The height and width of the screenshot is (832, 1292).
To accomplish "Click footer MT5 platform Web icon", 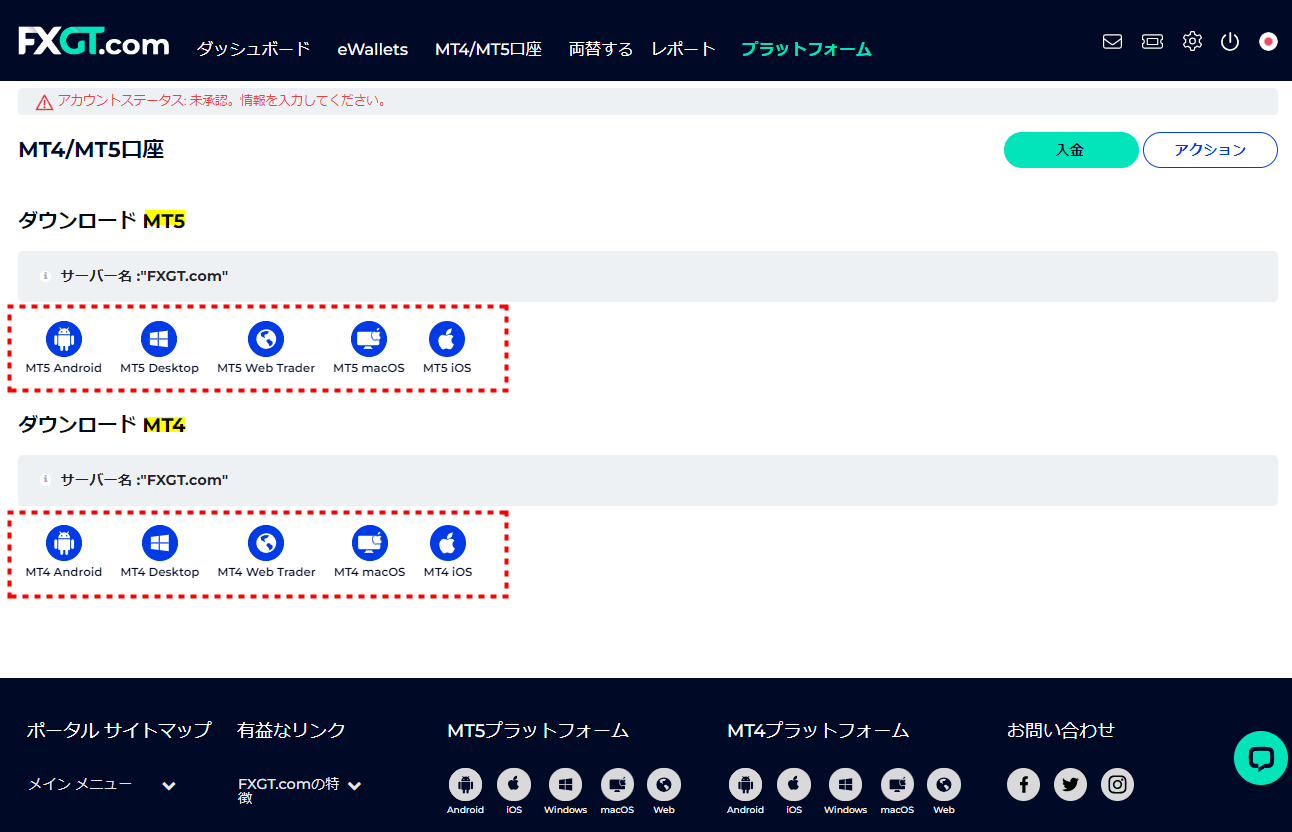I will point(664,785).
